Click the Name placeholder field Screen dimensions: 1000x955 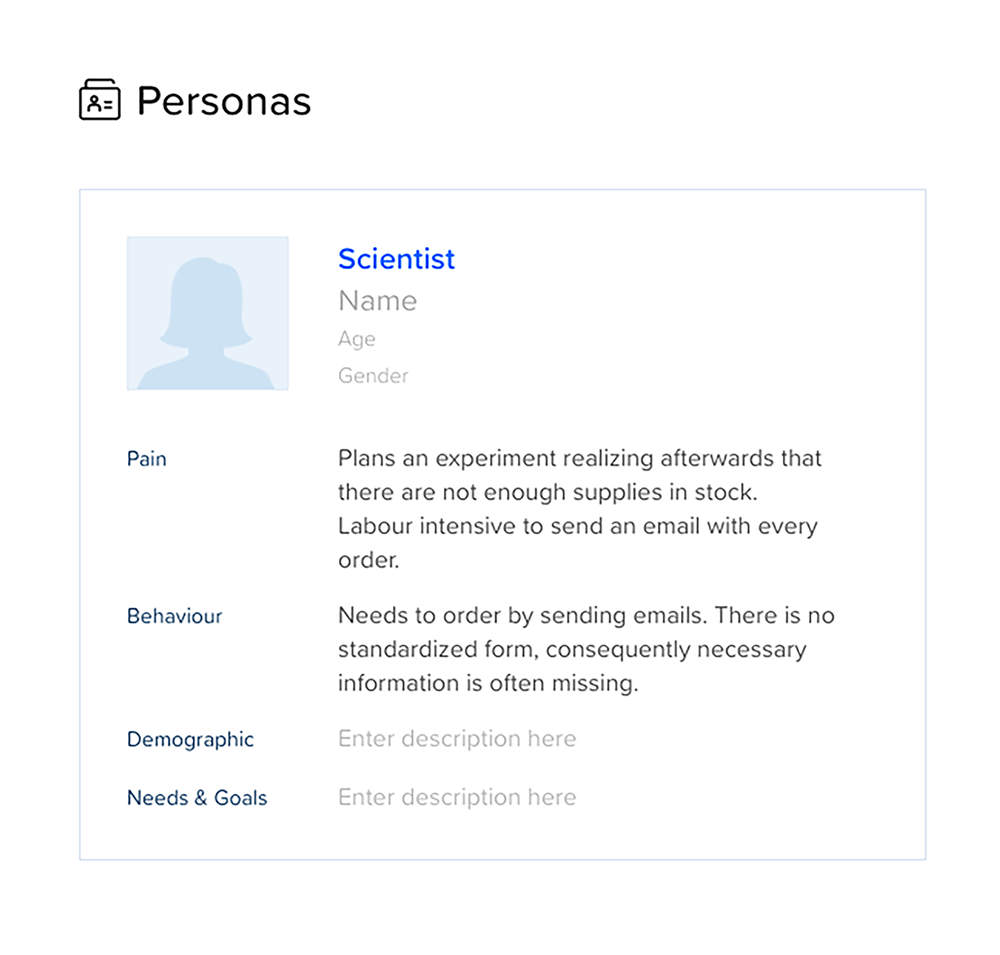tap(377, 301)
